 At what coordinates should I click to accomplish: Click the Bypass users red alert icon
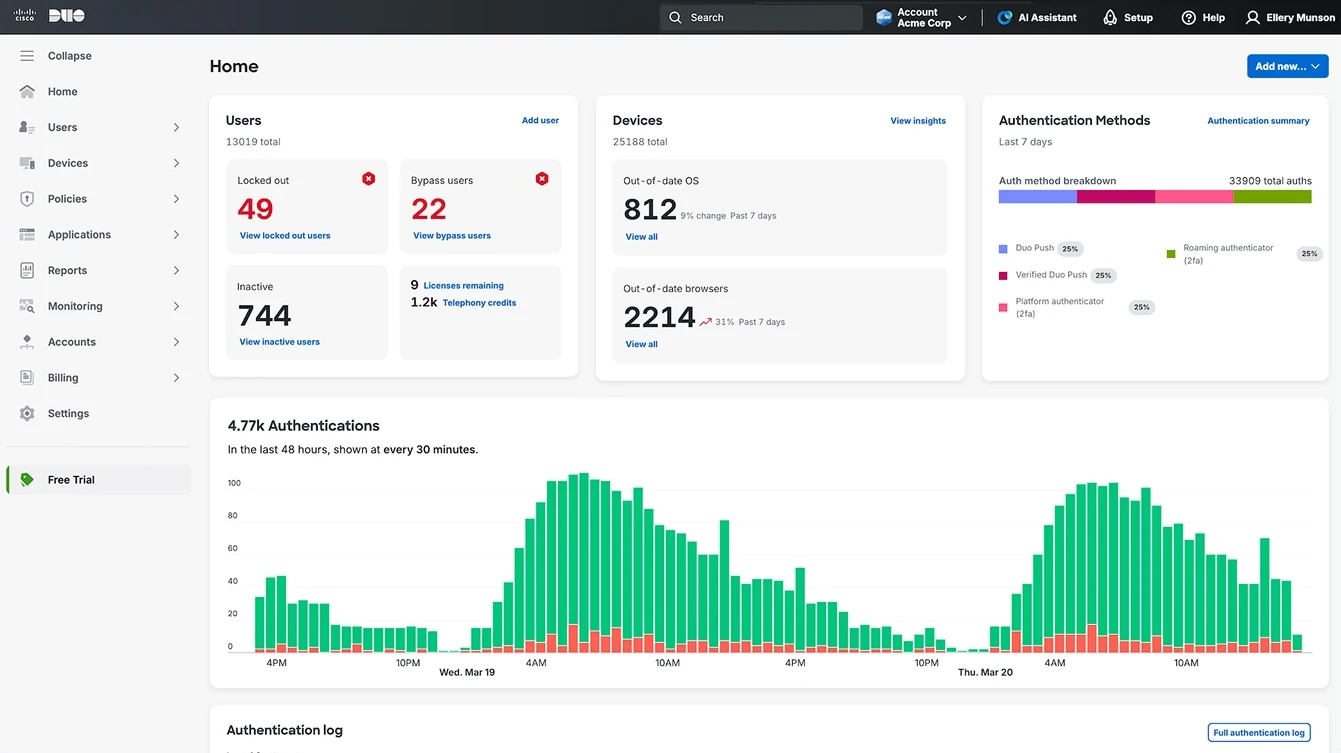[542, 179]
